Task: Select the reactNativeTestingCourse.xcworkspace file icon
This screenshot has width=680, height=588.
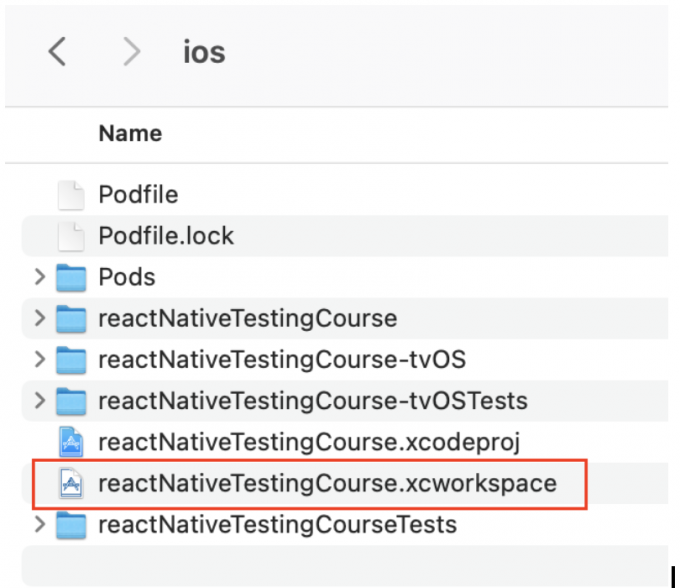Action: coord(71,483)
